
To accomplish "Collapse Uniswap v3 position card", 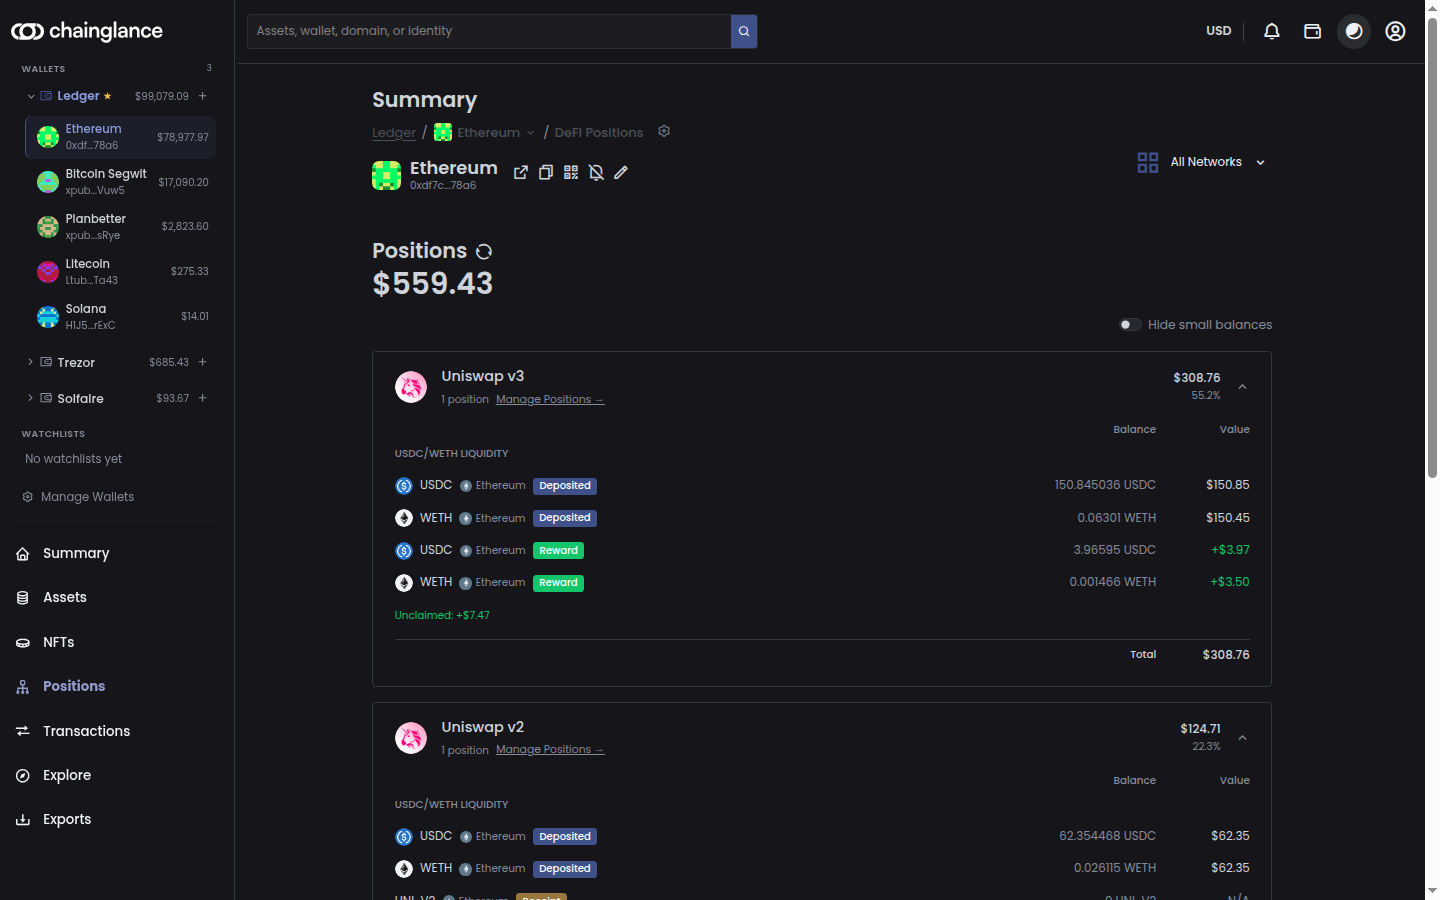I will 1242,387.
